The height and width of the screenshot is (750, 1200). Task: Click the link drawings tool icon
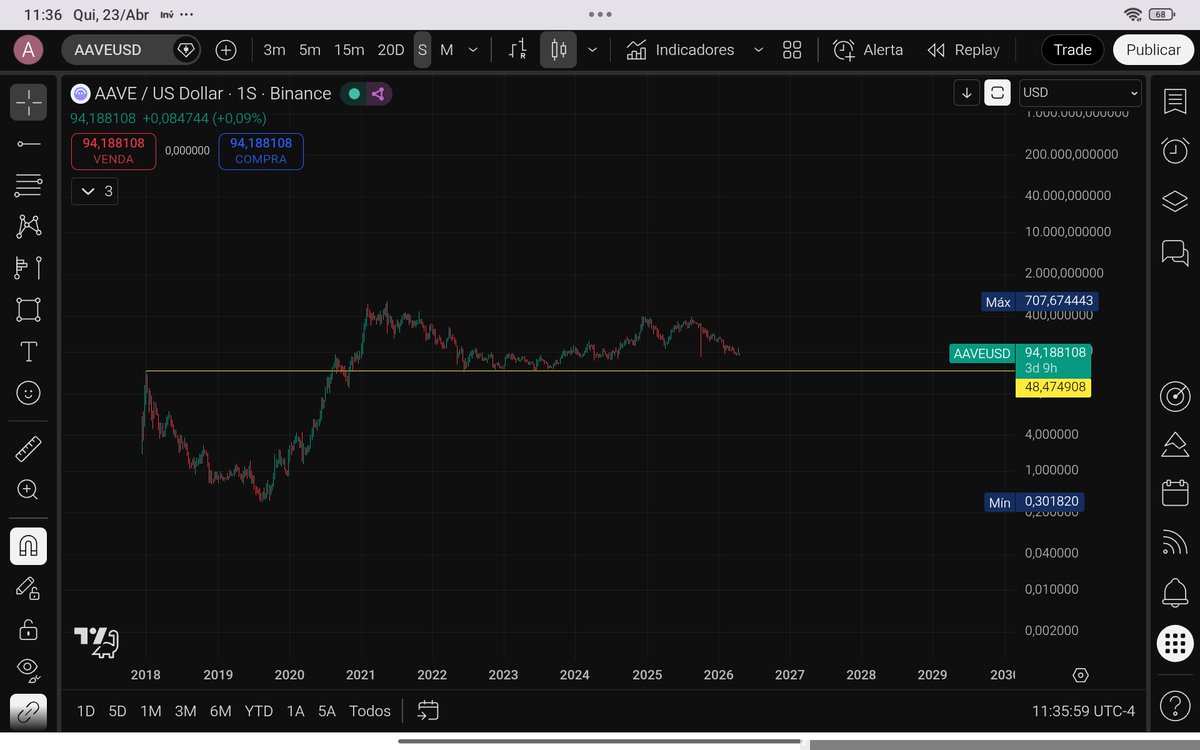pos(29,711)
